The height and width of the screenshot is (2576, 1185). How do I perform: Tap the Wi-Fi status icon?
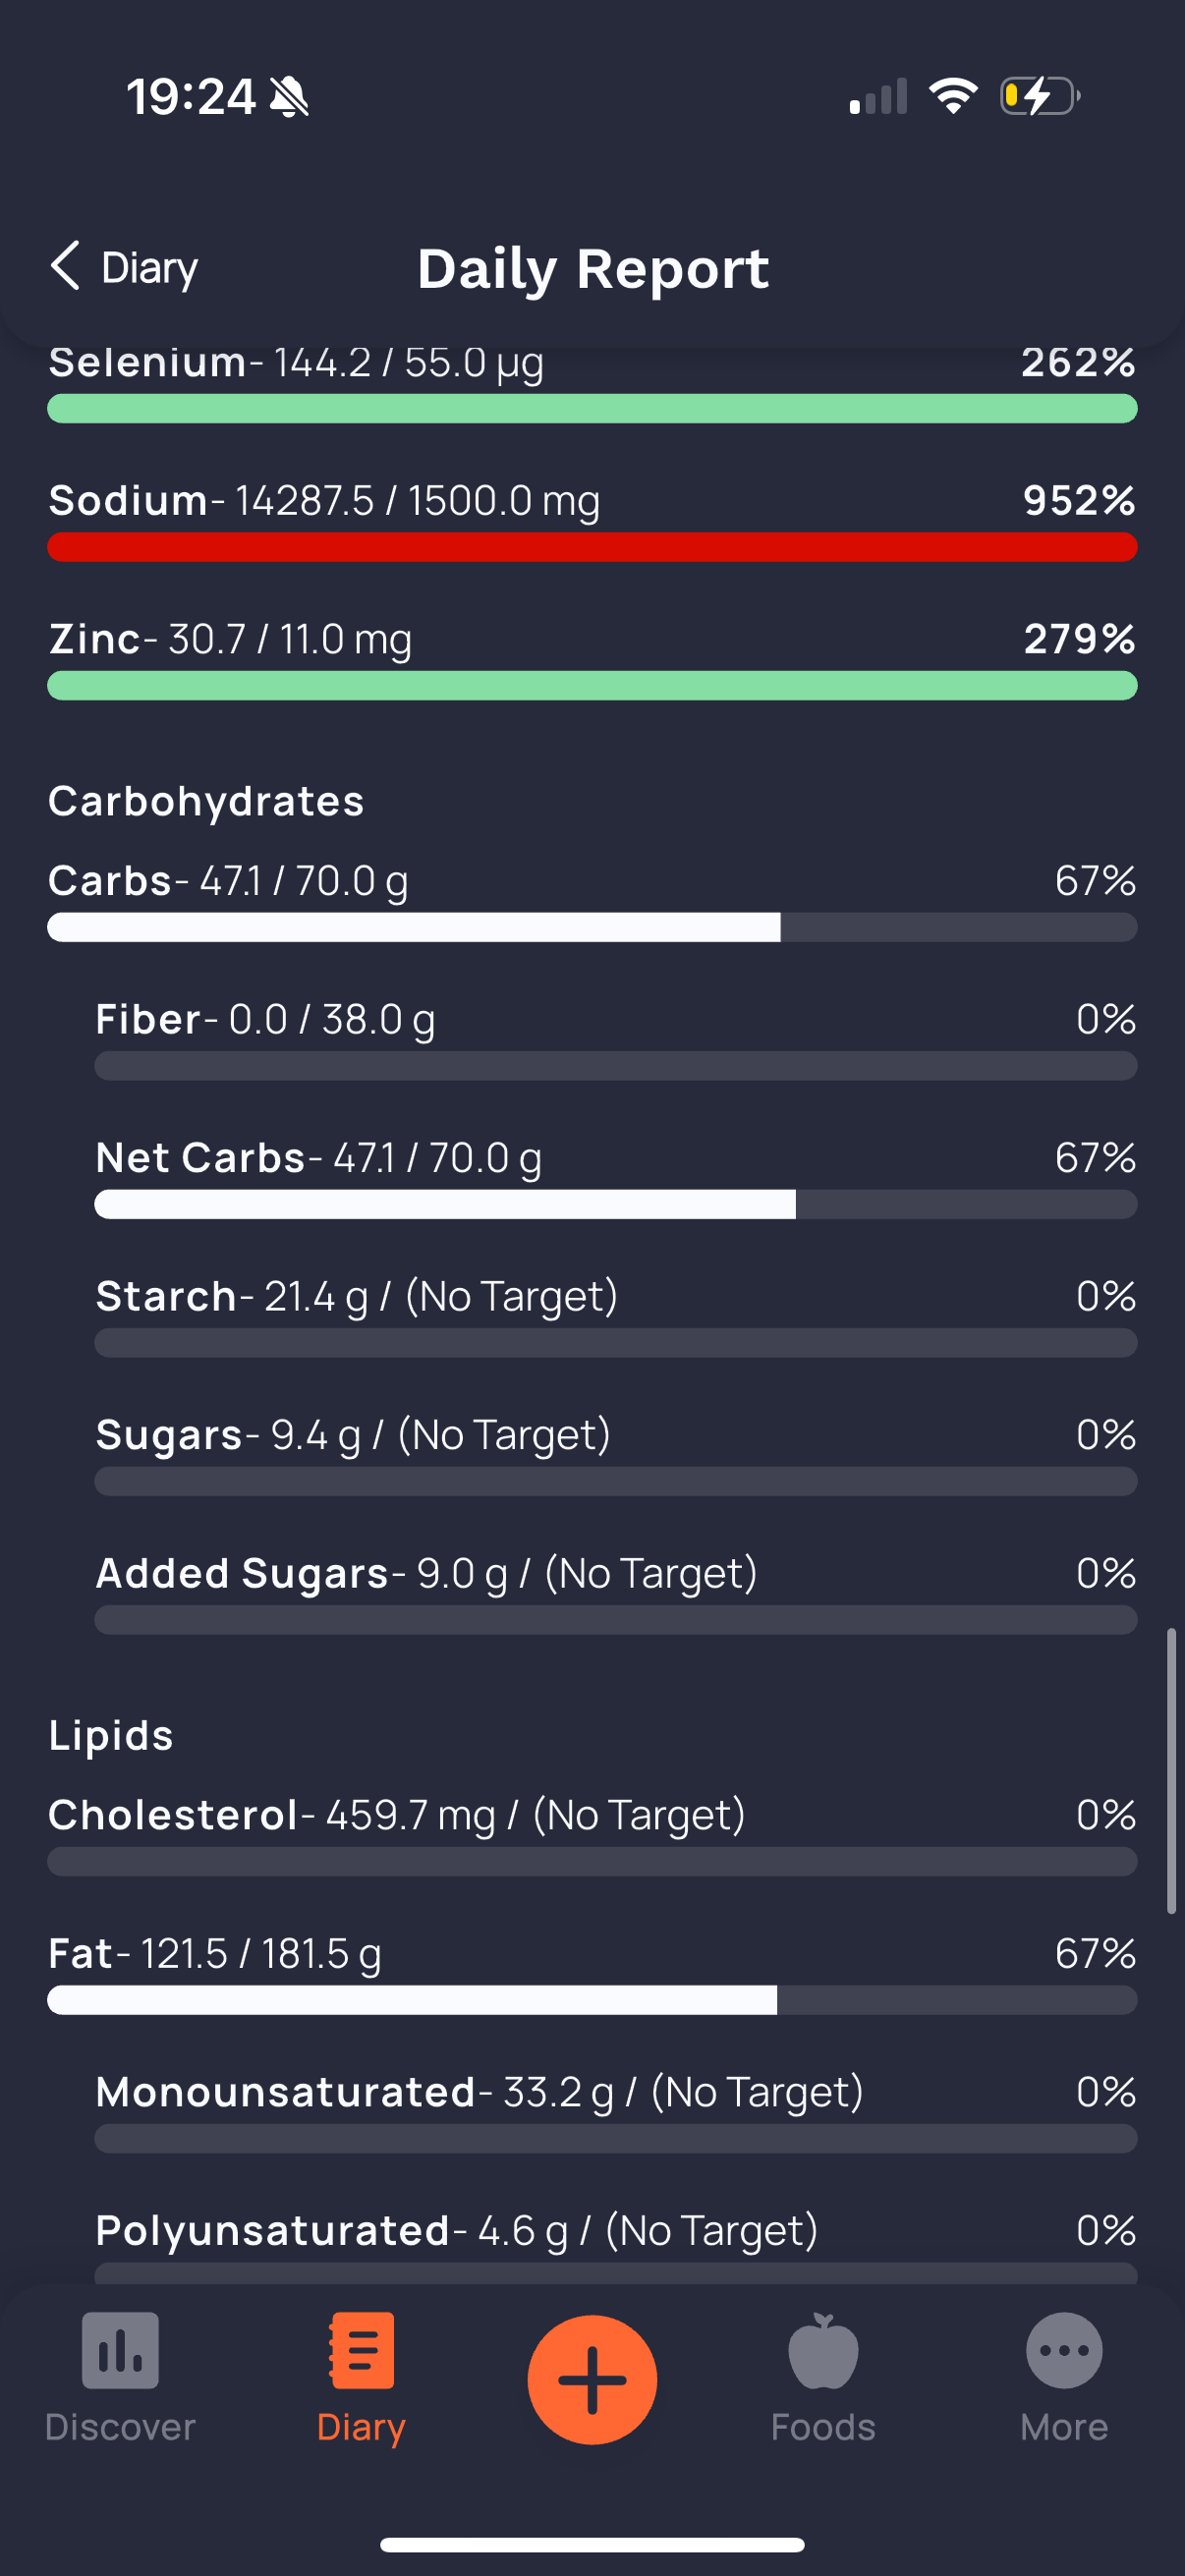click(953, 96)
